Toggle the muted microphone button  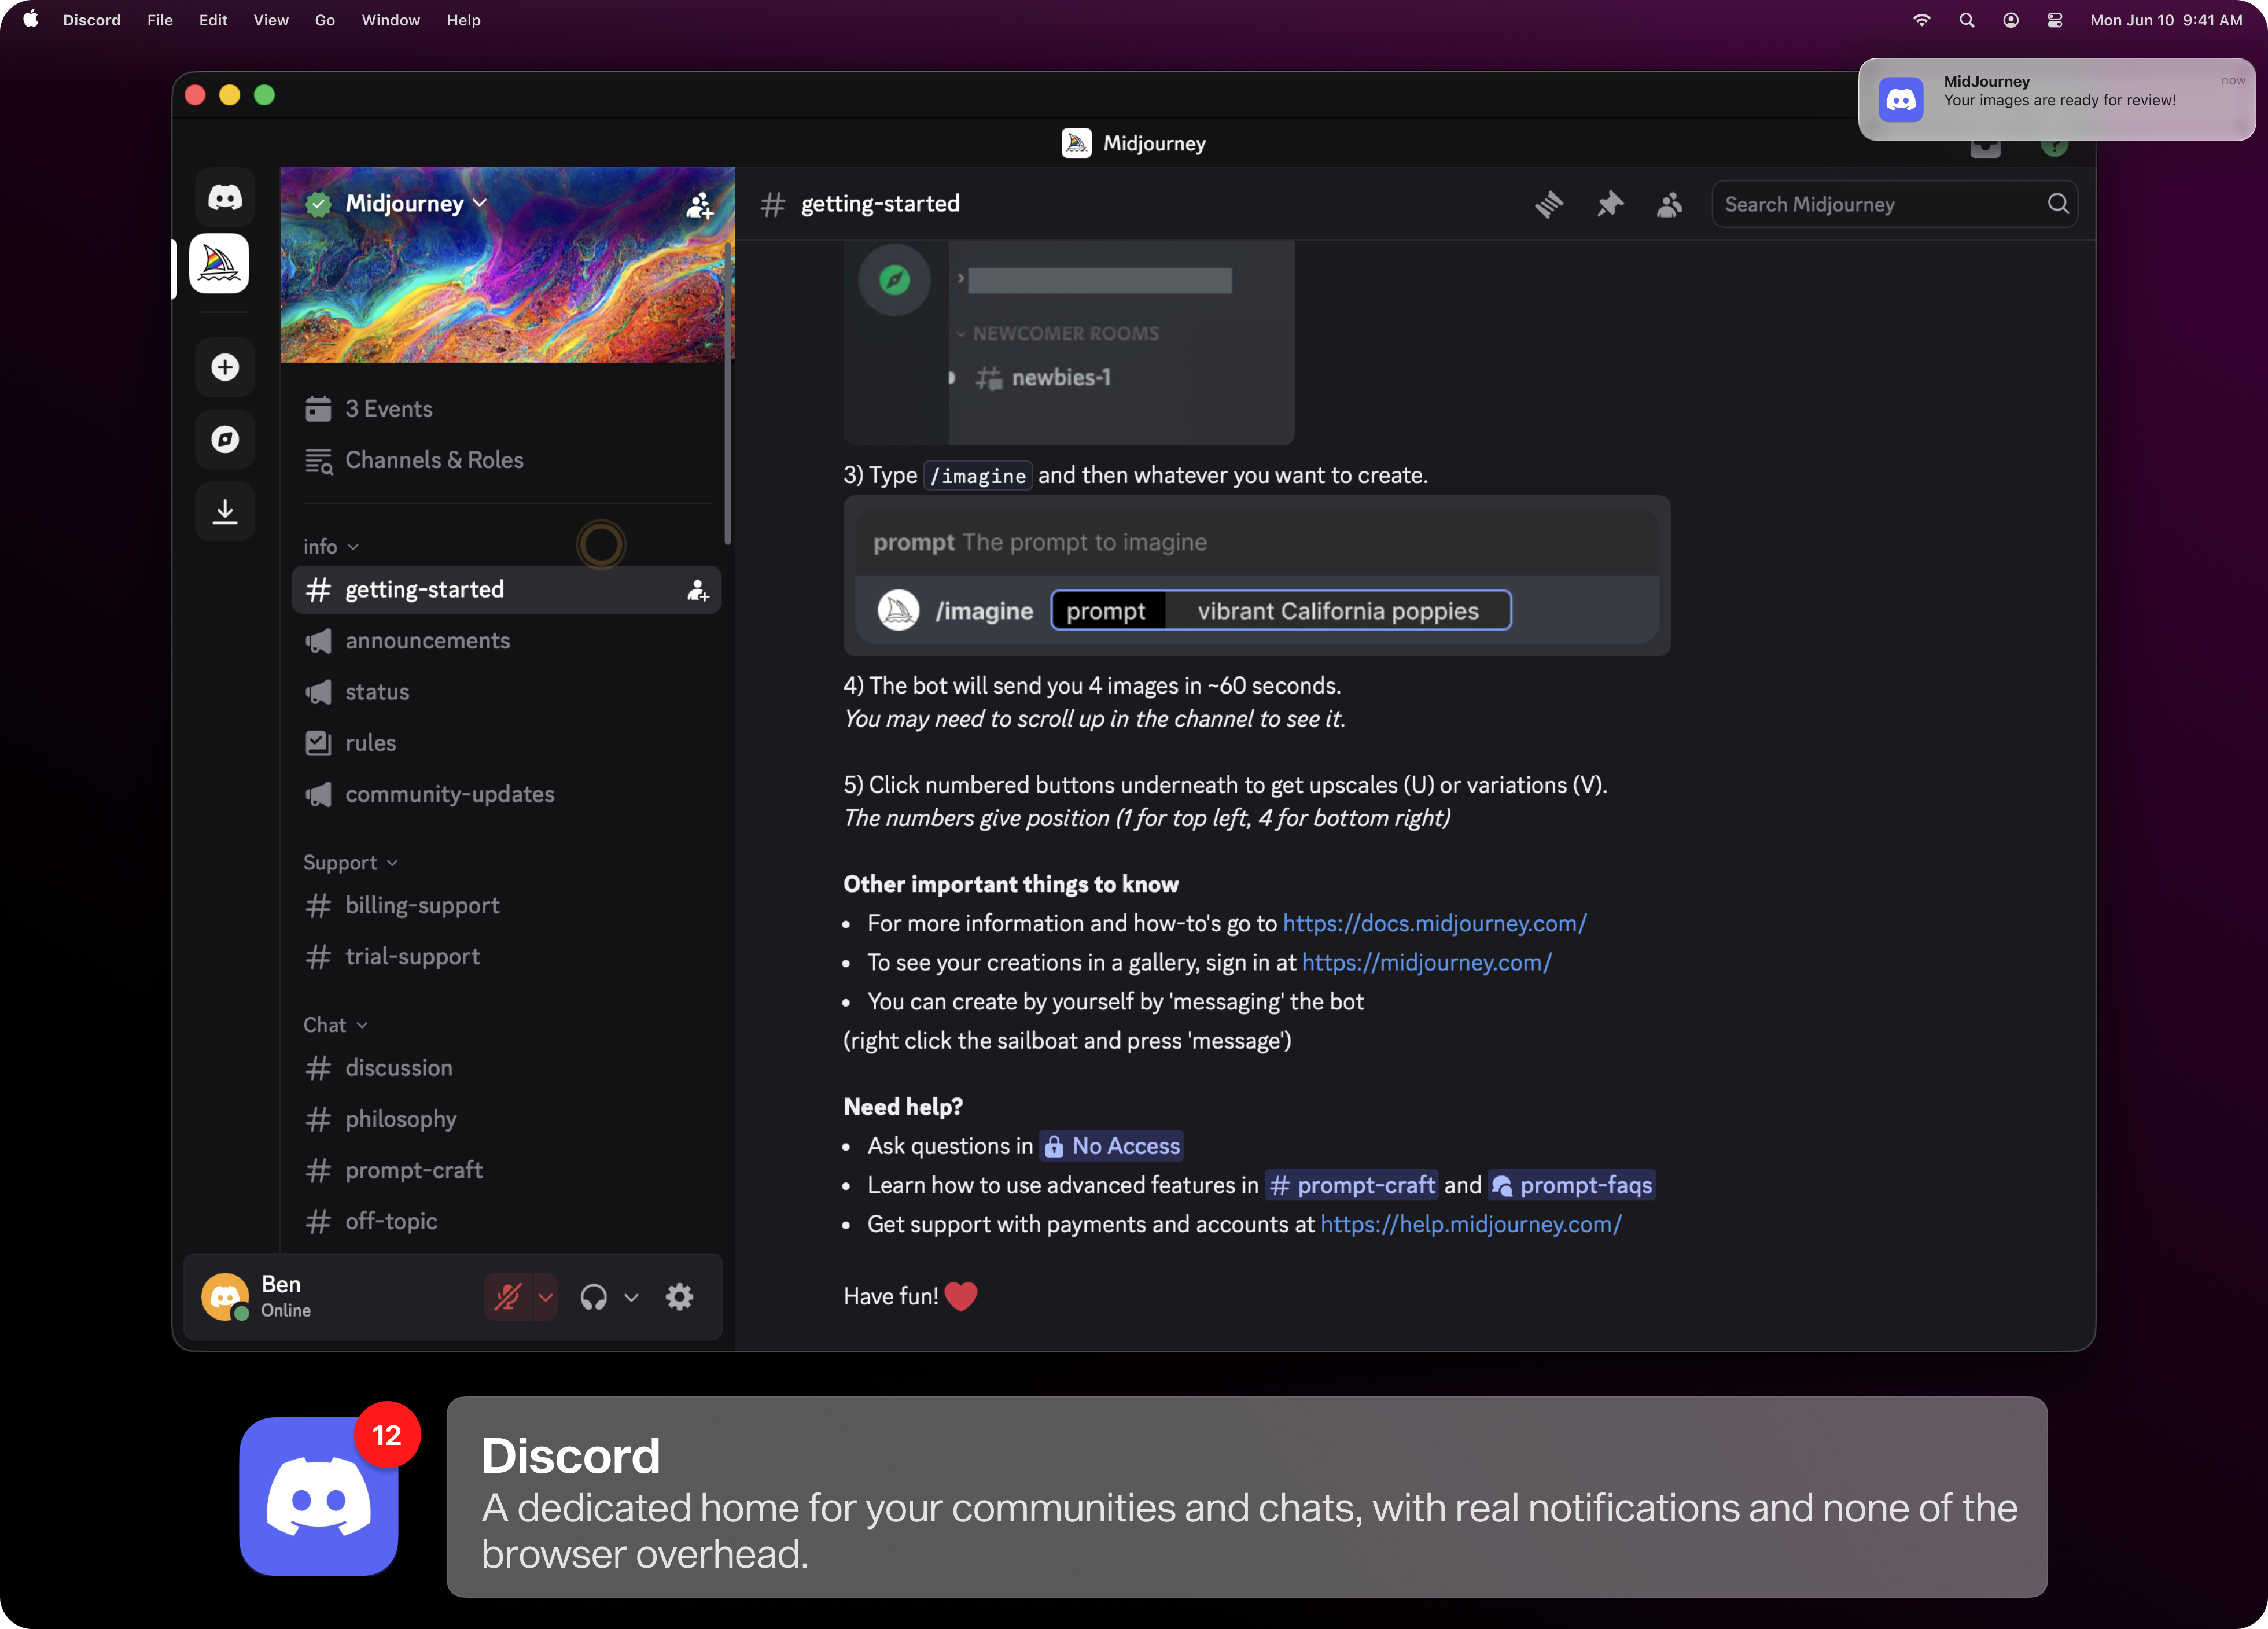508,1297
